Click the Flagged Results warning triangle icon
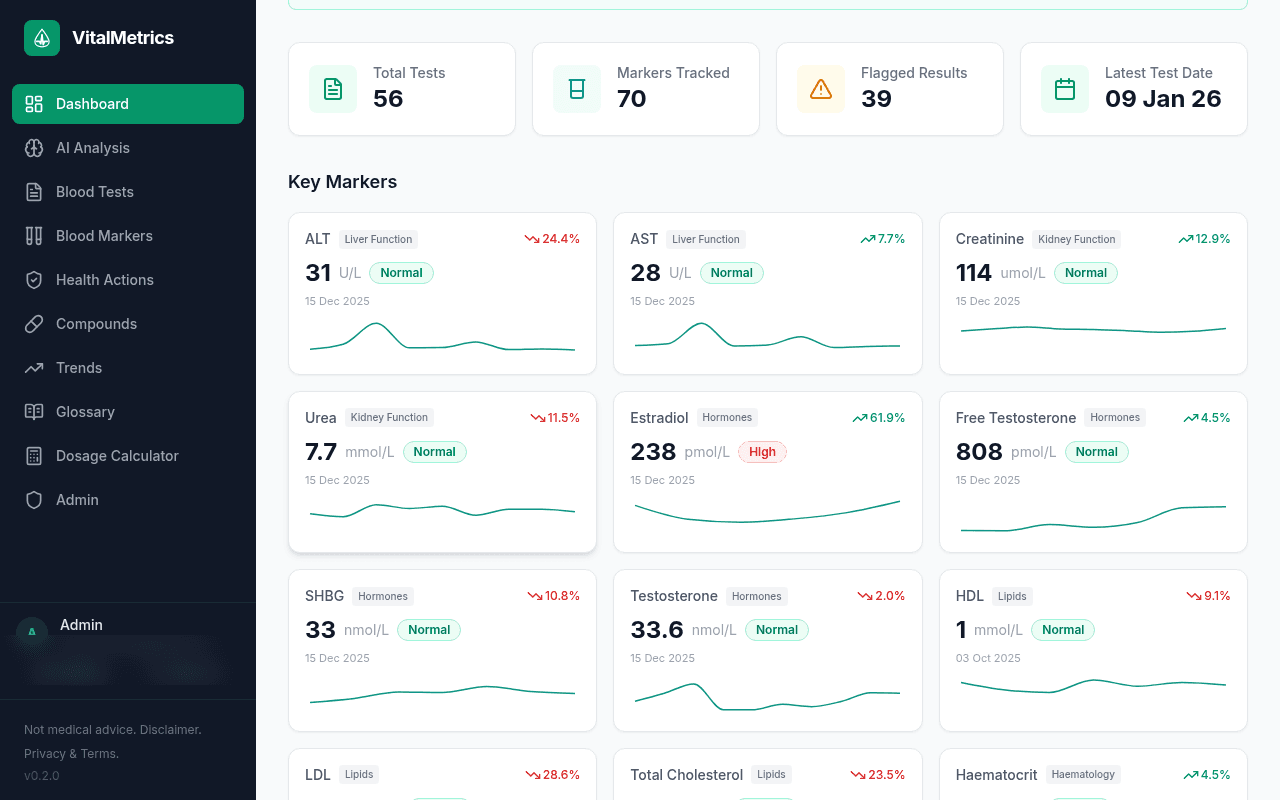Image resolution: width=1280 pixels, height=800 pixels. 821,89
